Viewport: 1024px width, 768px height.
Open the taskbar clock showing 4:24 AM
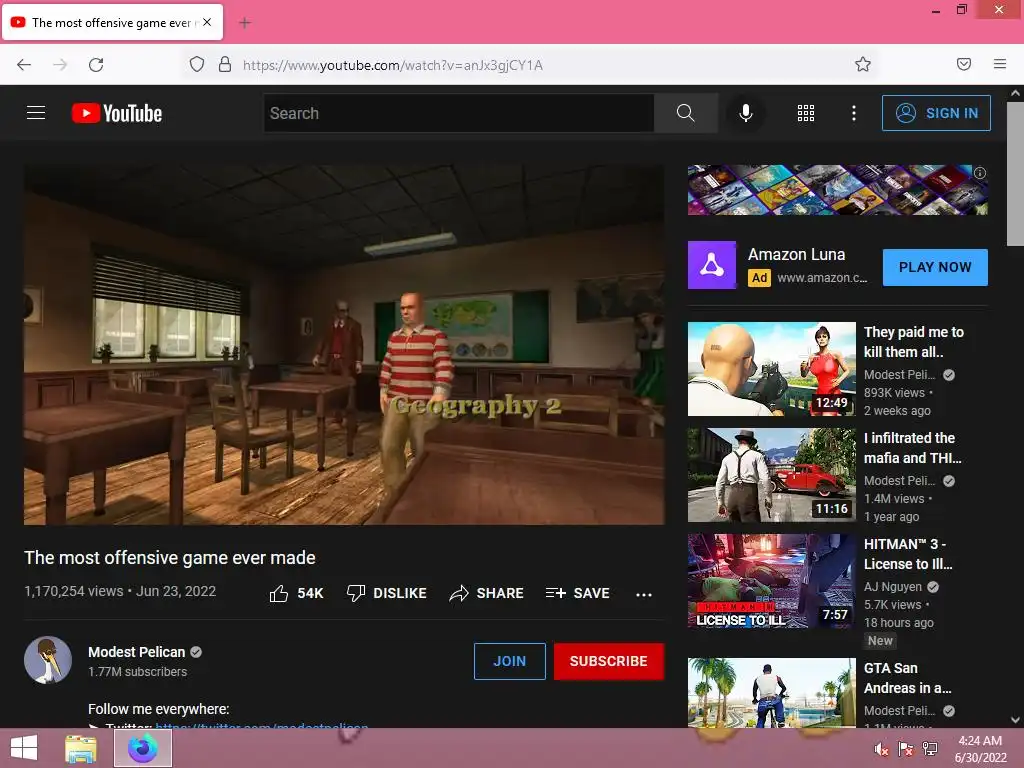point(980,749)
